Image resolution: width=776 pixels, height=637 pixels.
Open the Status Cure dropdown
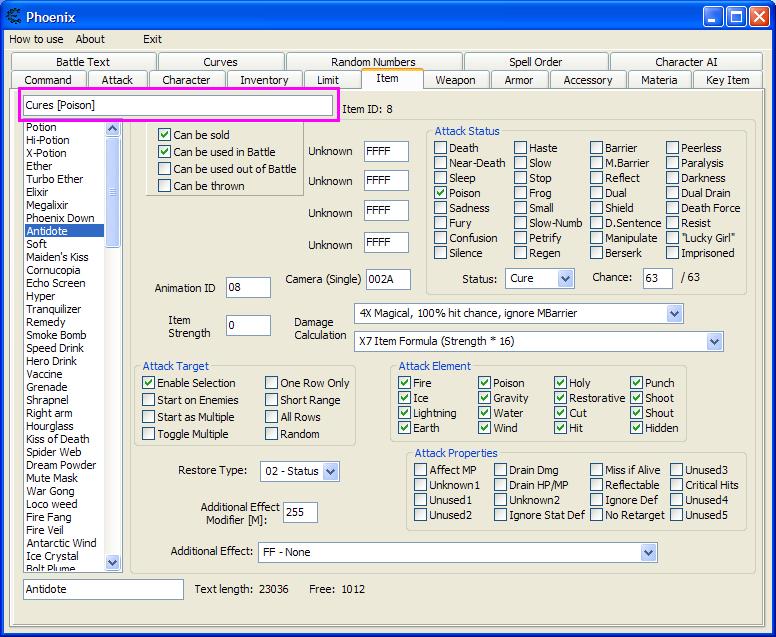click(565, 278)
